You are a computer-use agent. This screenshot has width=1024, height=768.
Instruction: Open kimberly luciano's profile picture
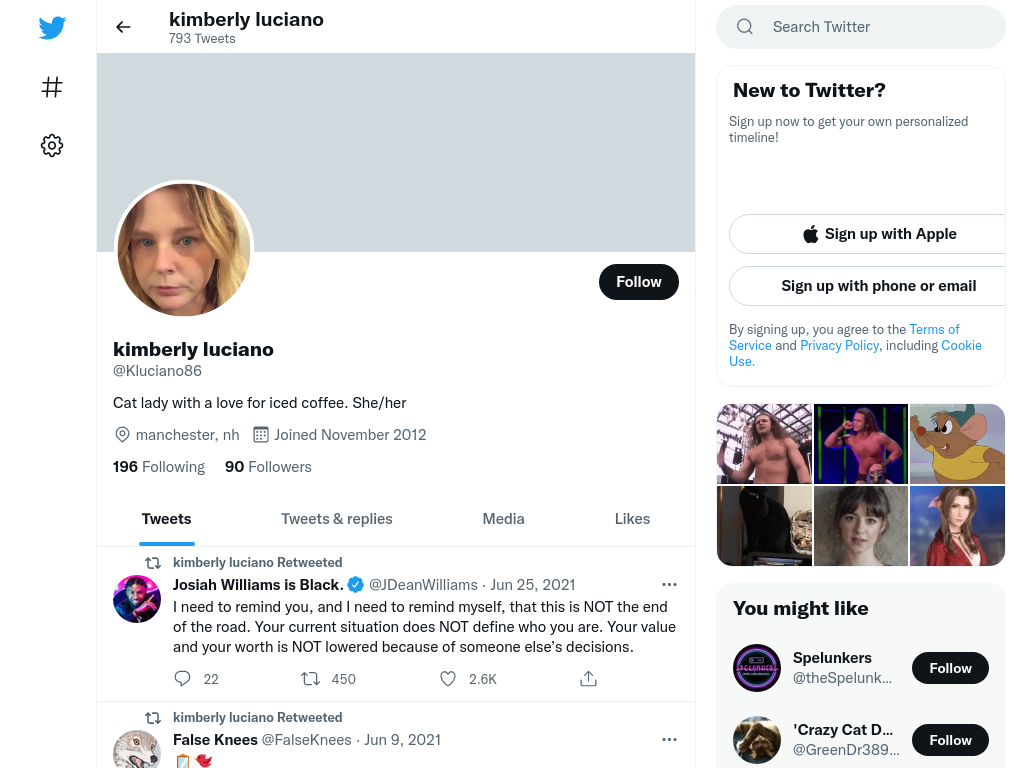point(184,250)
